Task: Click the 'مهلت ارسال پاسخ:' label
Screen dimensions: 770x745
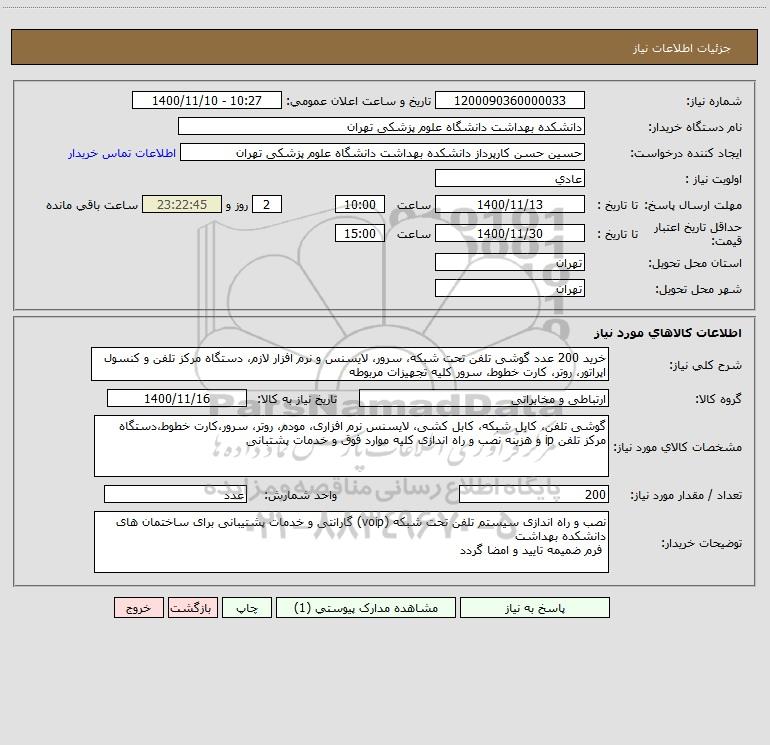Action: [x=693, y=205]
